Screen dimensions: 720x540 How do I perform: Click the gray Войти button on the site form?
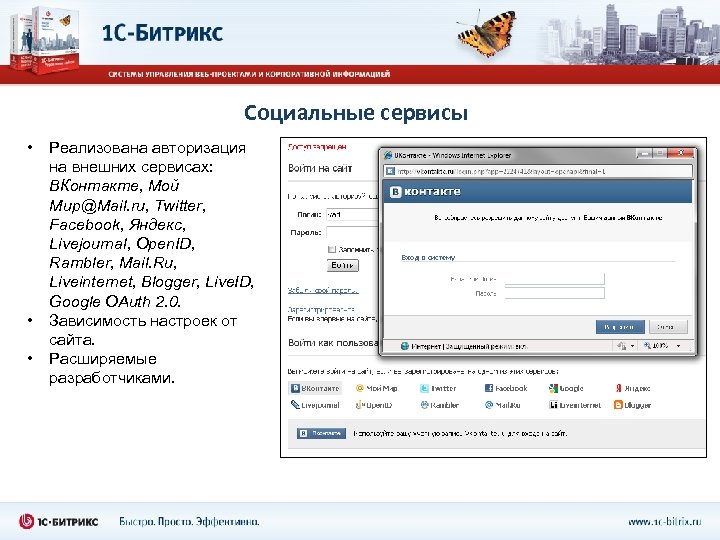pyautogui.click(x=343, y=265)
